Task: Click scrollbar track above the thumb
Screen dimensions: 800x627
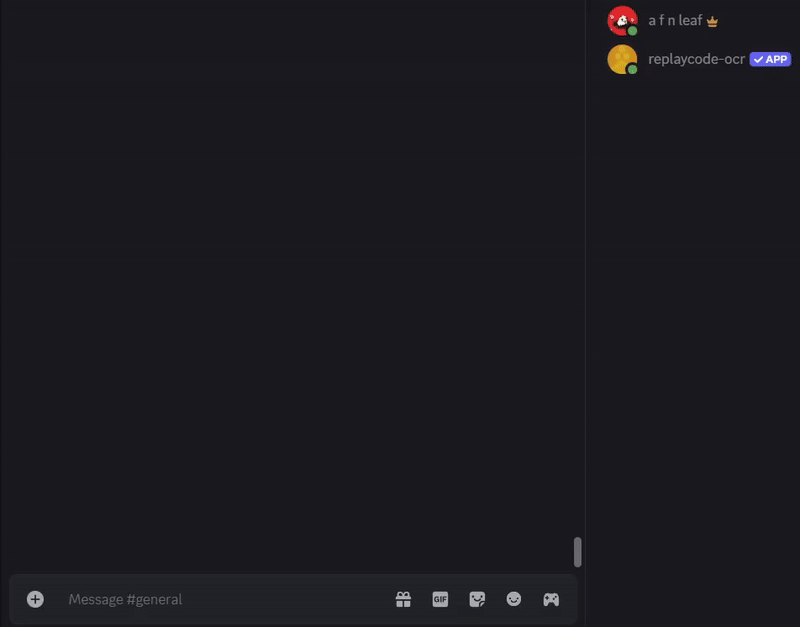Action: coord(578,265)
